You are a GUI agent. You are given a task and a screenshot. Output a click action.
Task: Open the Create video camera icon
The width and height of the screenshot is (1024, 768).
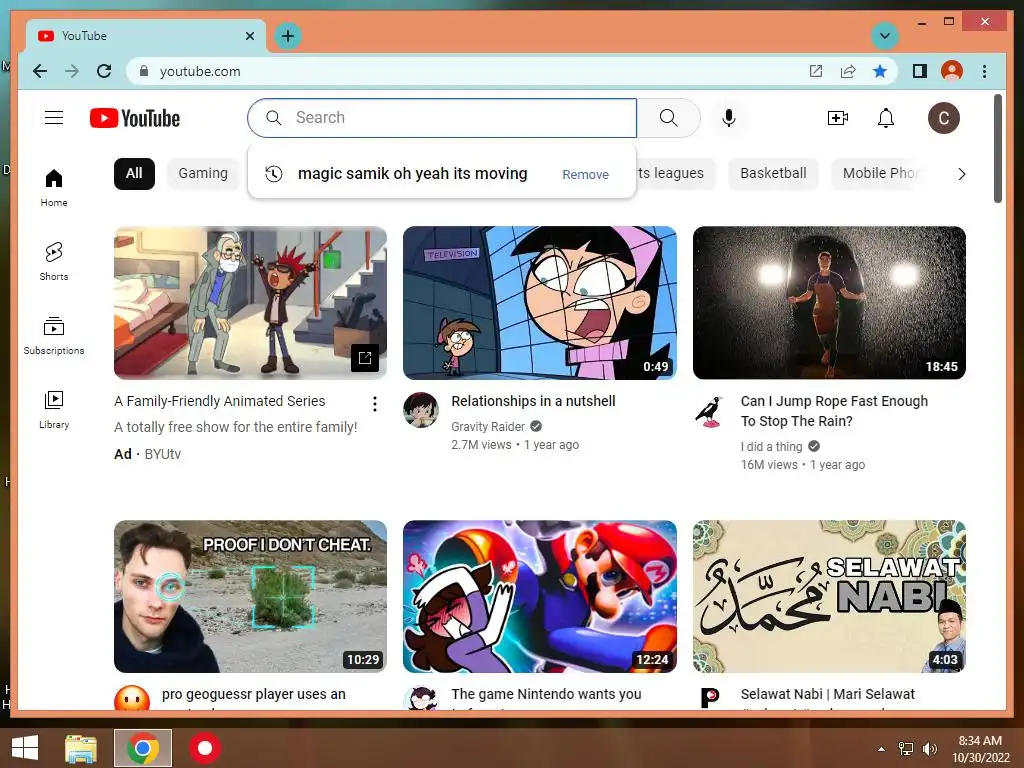[837, 118]
